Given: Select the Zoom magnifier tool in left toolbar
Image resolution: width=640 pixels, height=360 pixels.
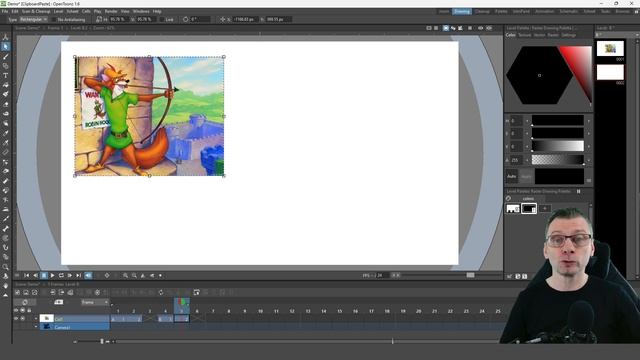Looking at the screenshot, I should (x=5, y=267).
